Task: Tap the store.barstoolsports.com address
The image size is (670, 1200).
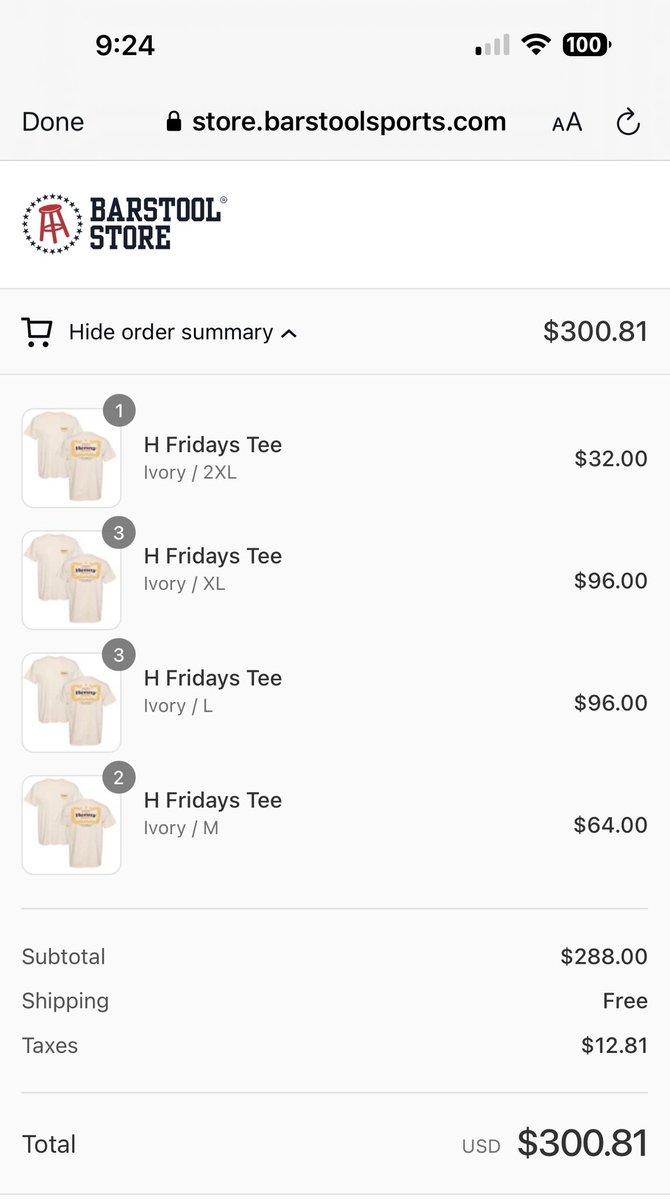Action: (x=349, y=122)
